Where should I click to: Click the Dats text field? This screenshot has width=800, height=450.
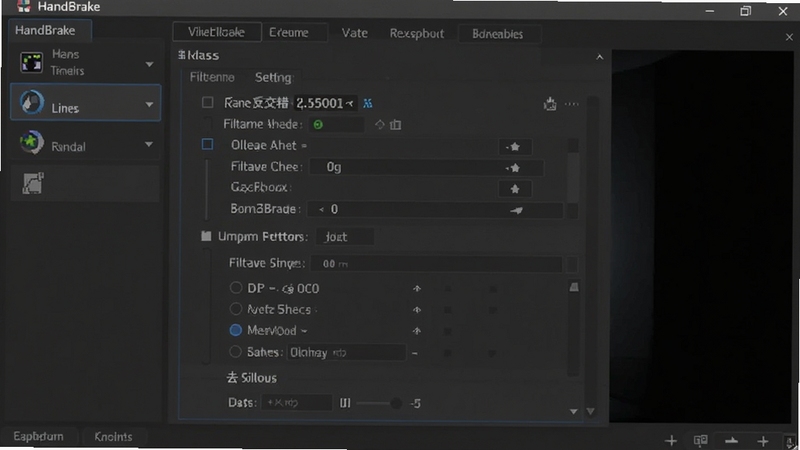pyautogui.click(x=296, y=403)
